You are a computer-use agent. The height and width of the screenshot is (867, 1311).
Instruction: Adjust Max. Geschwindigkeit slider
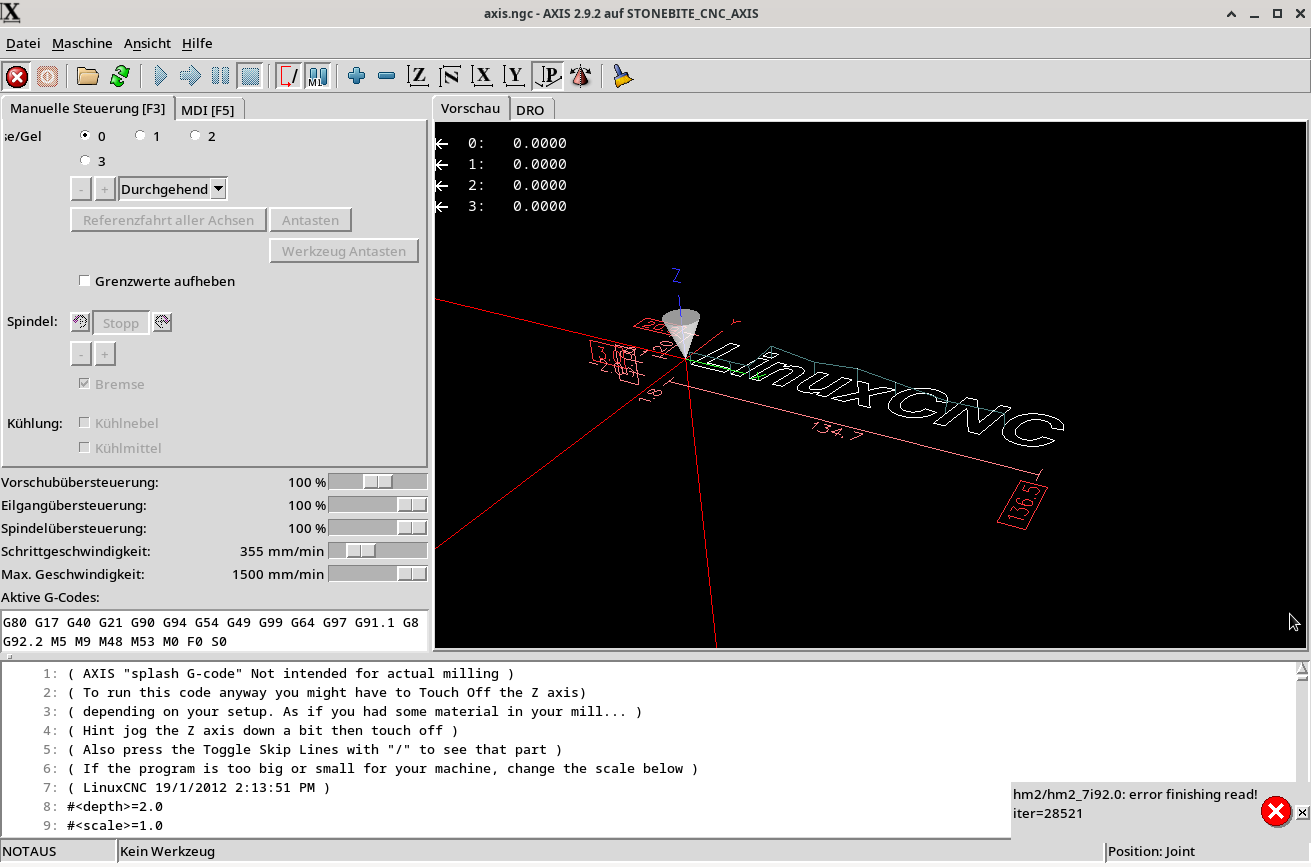378,574
